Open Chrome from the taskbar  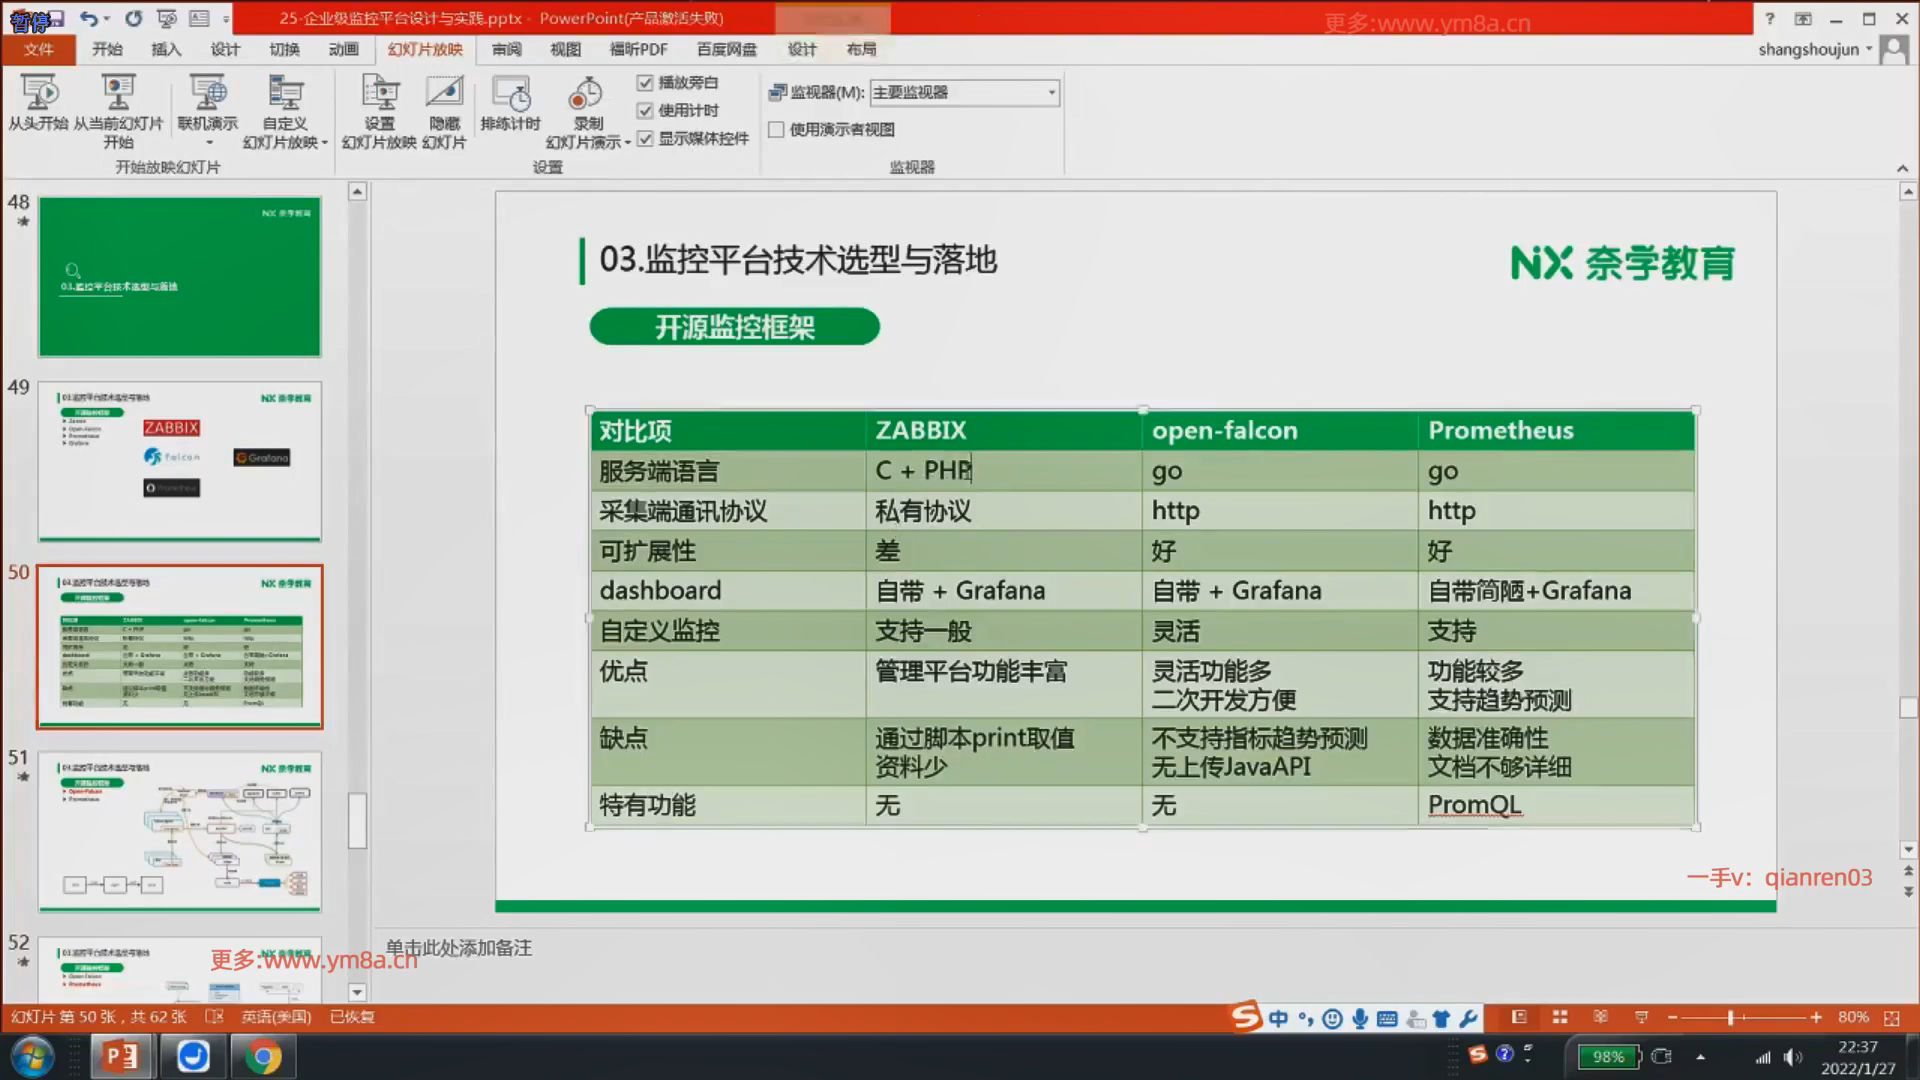click(x=262, y=1056)
